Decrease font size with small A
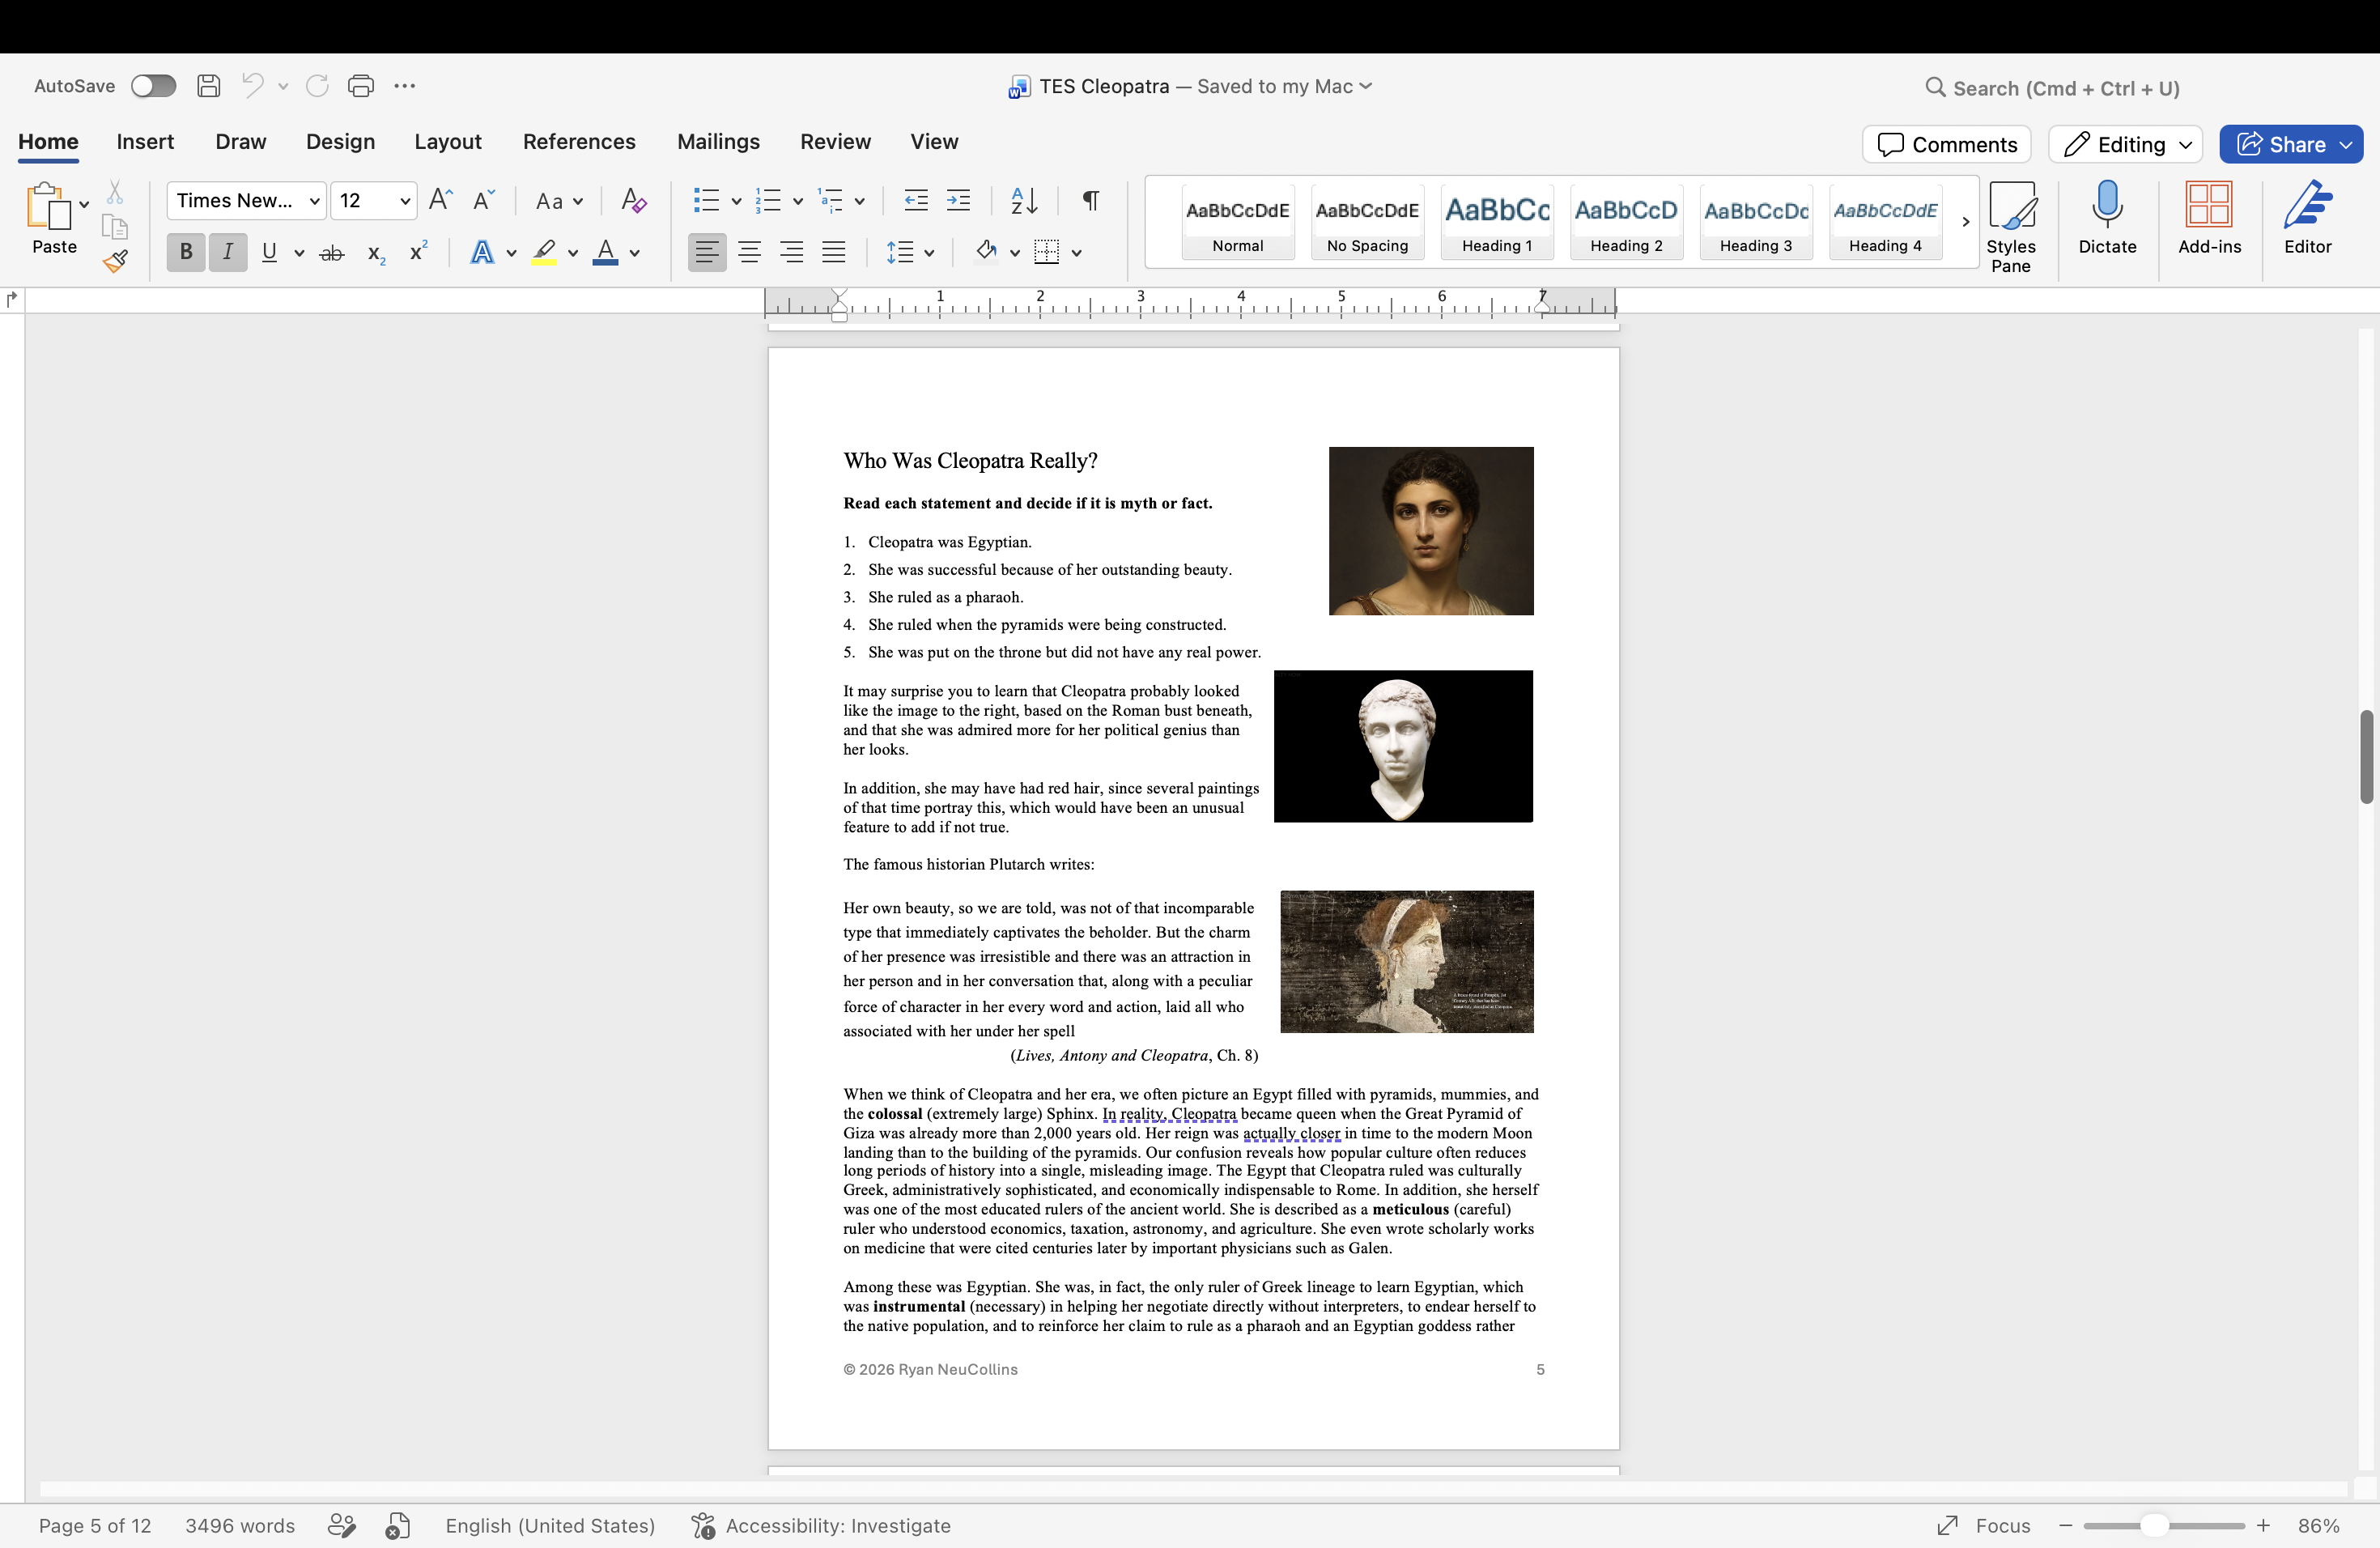 tap(483, 201)
